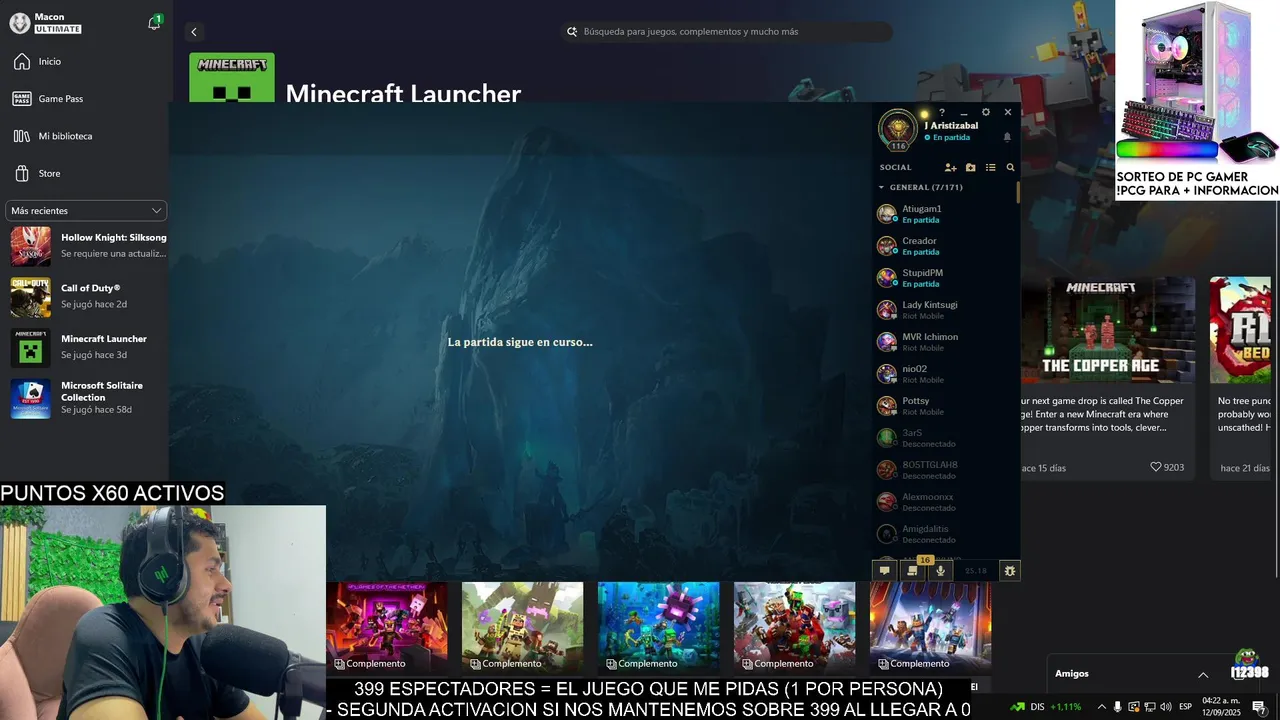Open third Complemento add-on thumbnail
Screen dimensions: 1280x720
point(659,627)
